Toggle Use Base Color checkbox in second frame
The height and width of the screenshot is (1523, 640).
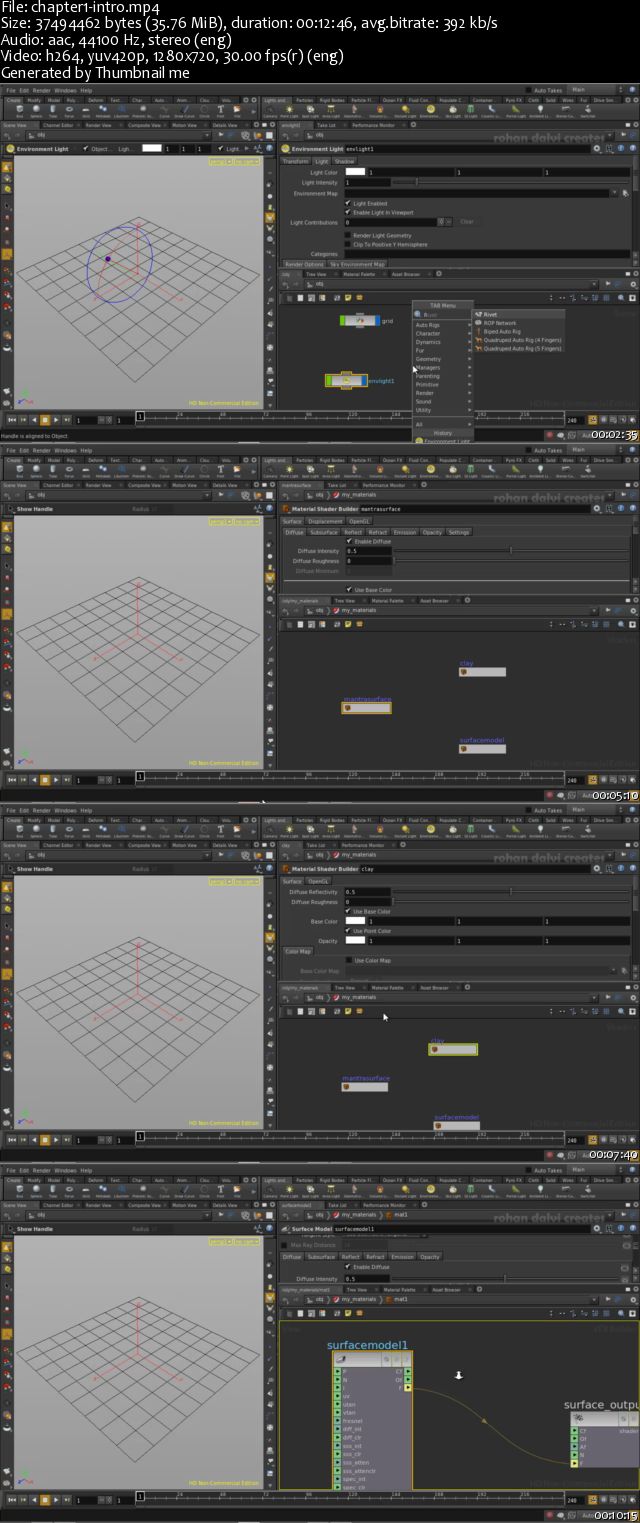348,589
